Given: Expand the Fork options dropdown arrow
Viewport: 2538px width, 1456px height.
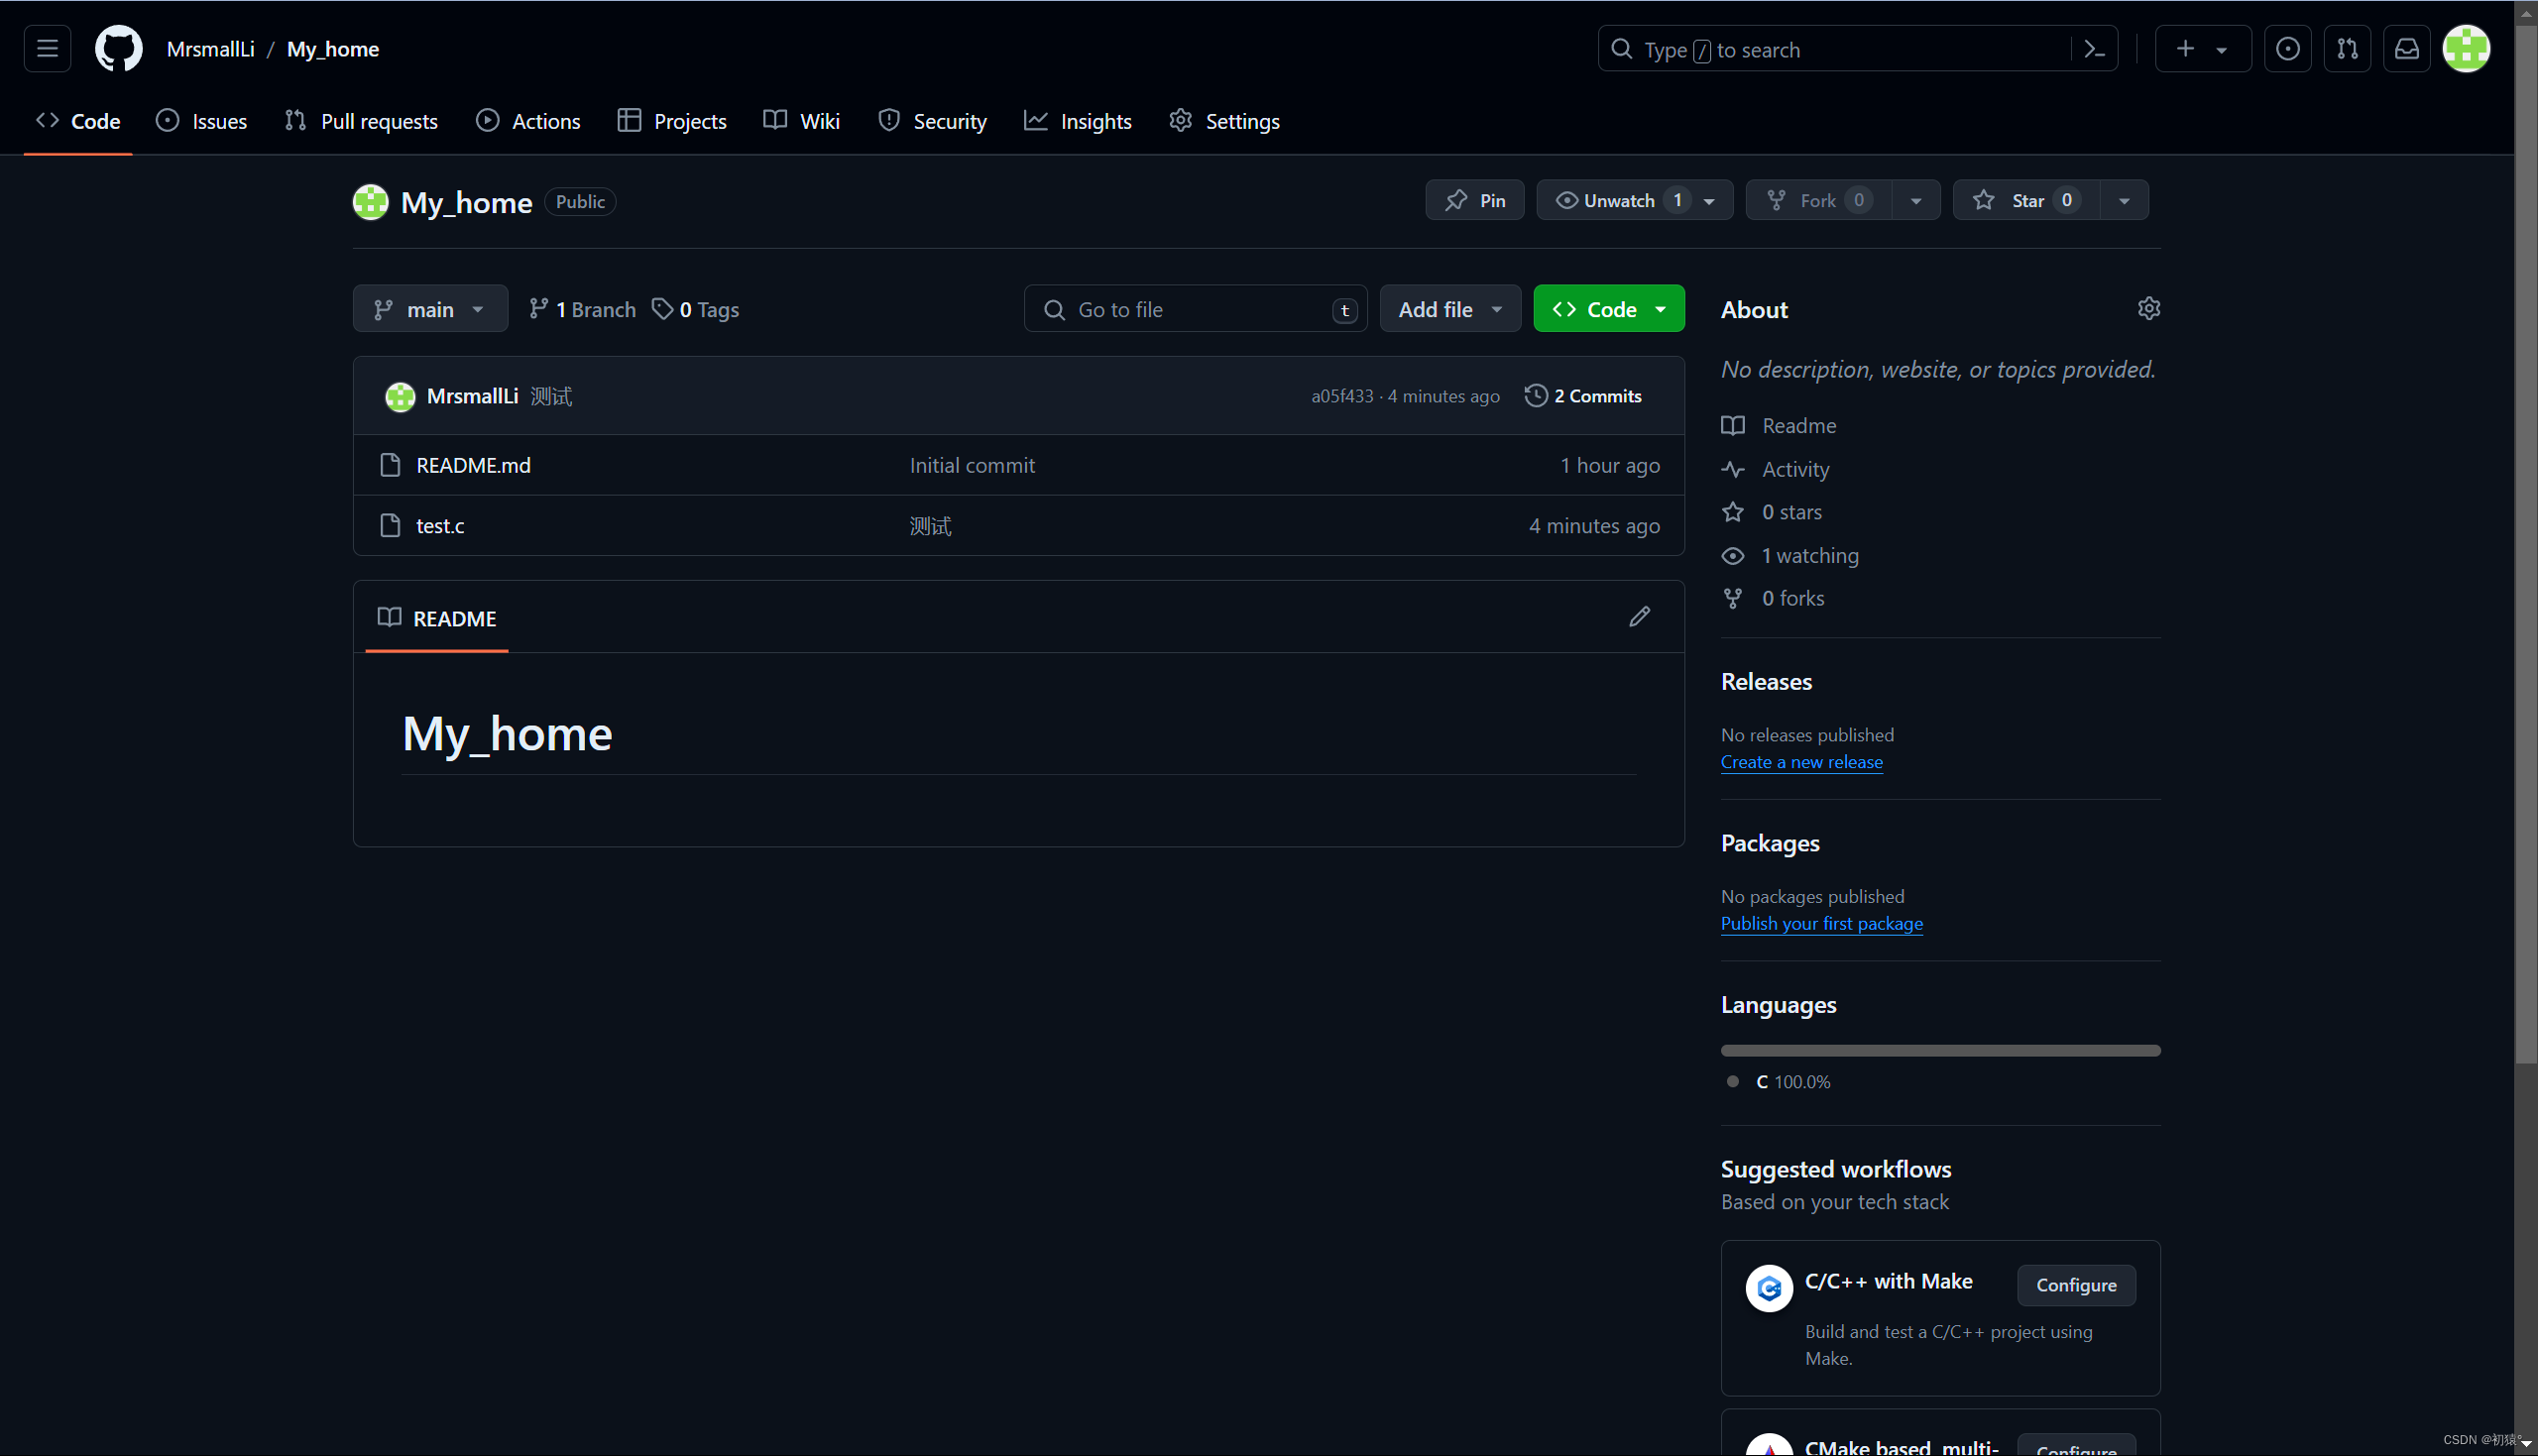Looking at the screenshot, I should [x=1915, y=200].
